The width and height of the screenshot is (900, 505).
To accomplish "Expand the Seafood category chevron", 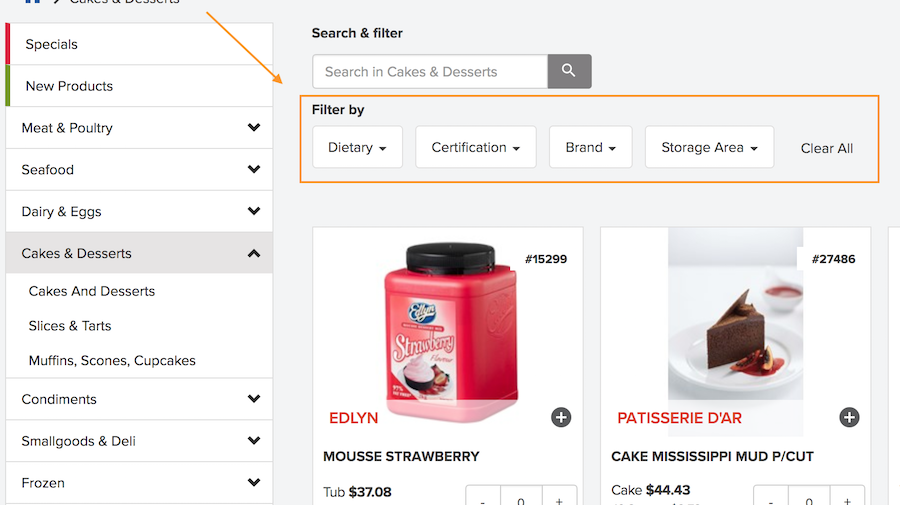I will coord(254,170).
